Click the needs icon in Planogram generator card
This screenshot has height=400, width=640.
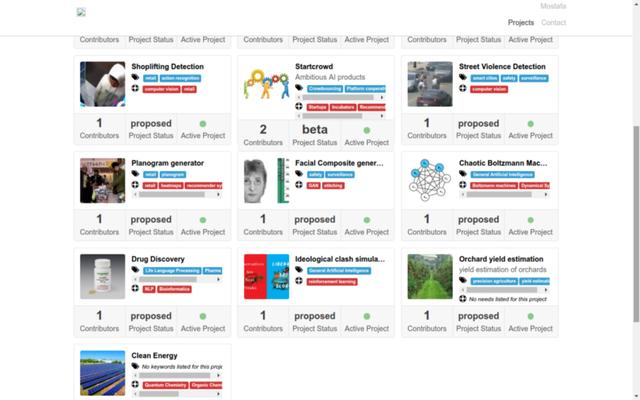coord(136,185)
